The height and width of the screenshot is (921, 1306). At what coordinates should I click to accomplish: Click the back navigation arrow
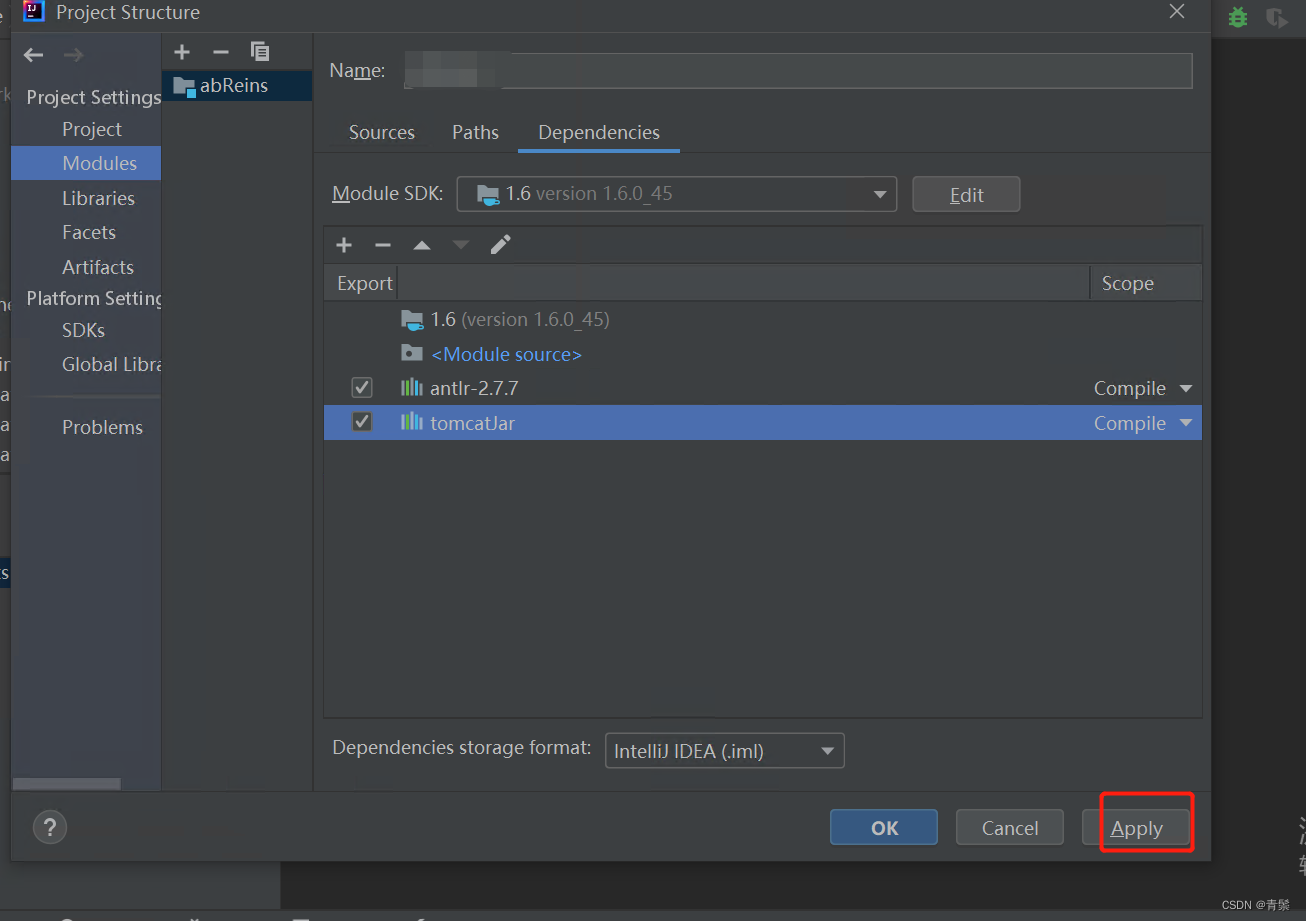pyautogui.click(x=34, y=55)
